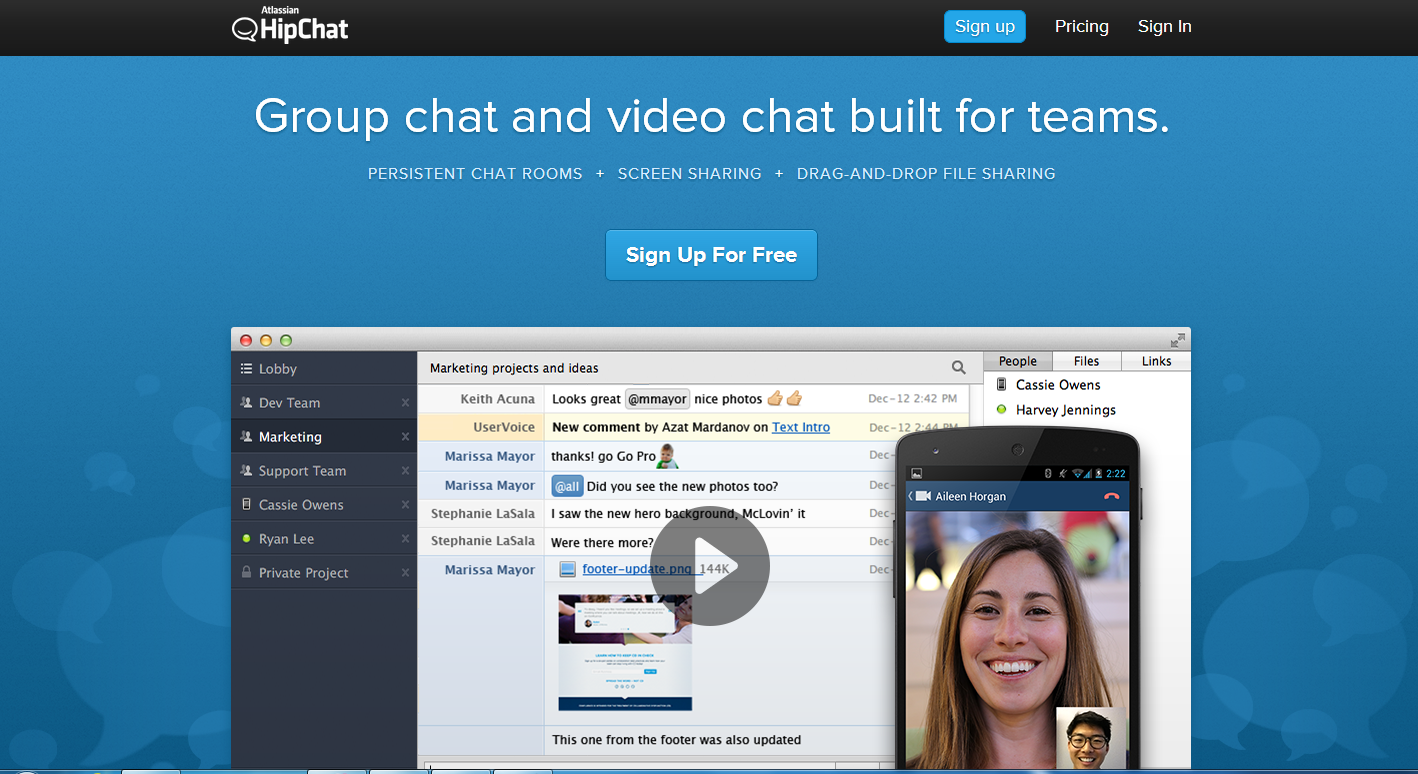Click the red close dot of app window
Viewport: 1418px width, 774px height.
246,340
